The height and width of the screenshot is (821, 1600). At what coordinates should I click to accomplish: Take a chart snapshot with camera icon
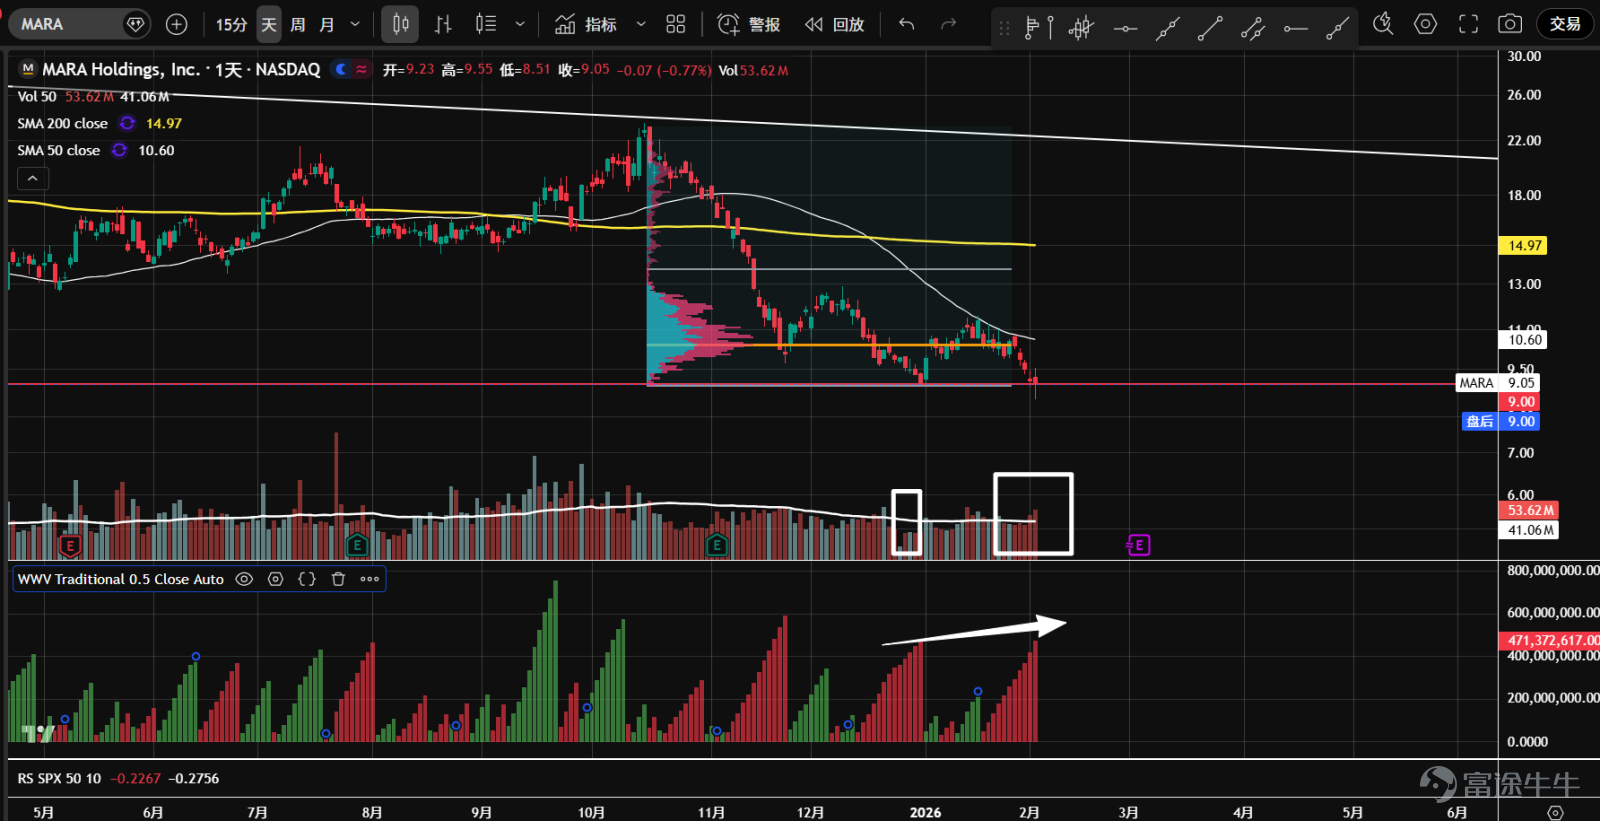pyautogui.click(x=1510, y=24)
